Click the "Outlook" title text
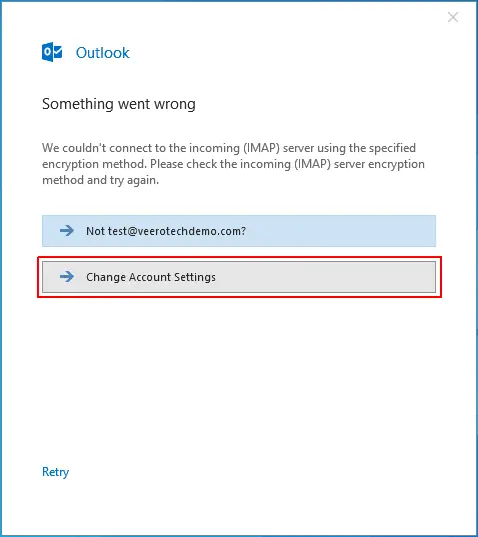This screenshot has height=537, width=478. [x=102, y=53]
